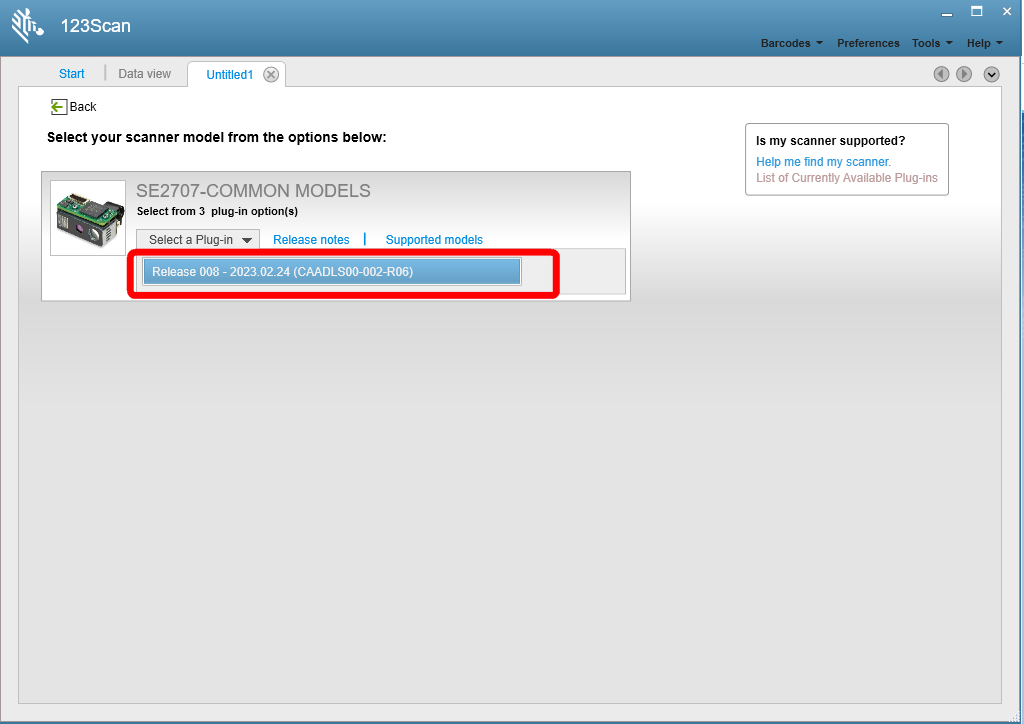This screenshot has height=724, width=1024.
Task: Click the SE2707 scanner engine thumbnail
Action: pyautogui.click(x=88, y=218)
